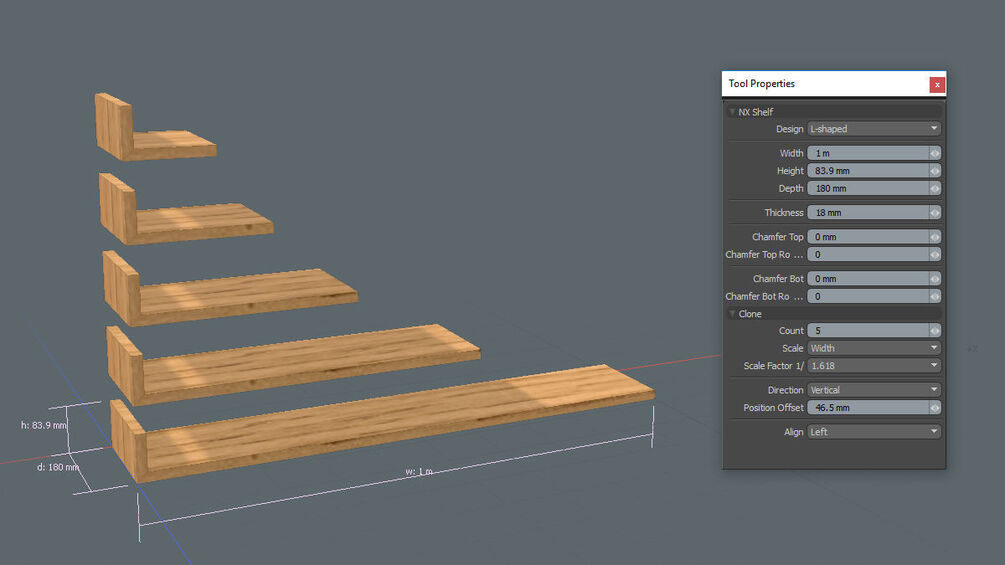Image resolution: width=1005 pixels, height=565 pixels.
Task: Click the Chamfer Top field
Action: [x=868, y=237]
